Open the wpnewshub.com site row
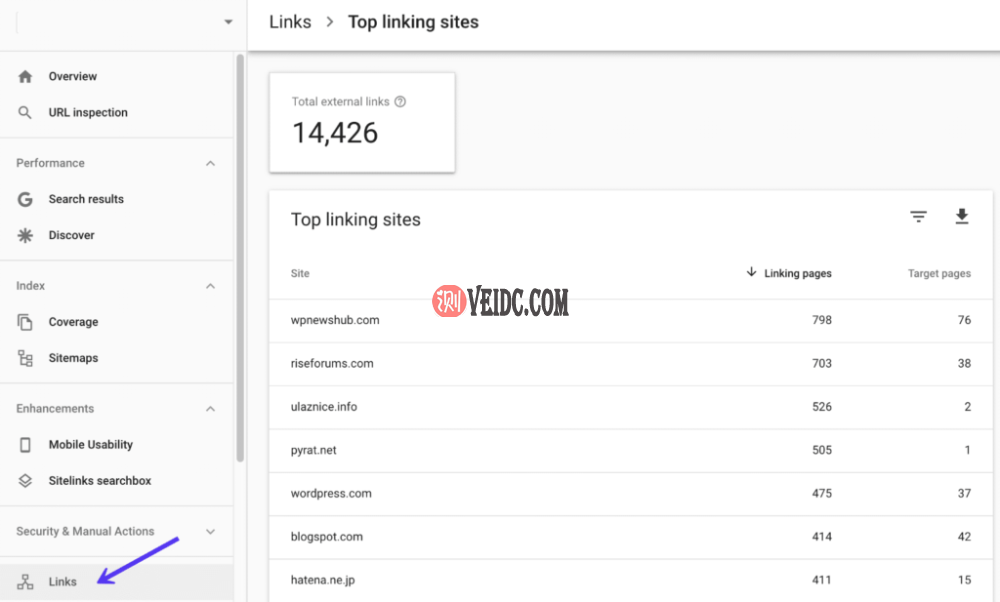1000x602 pixels. (x=335, y=320)
